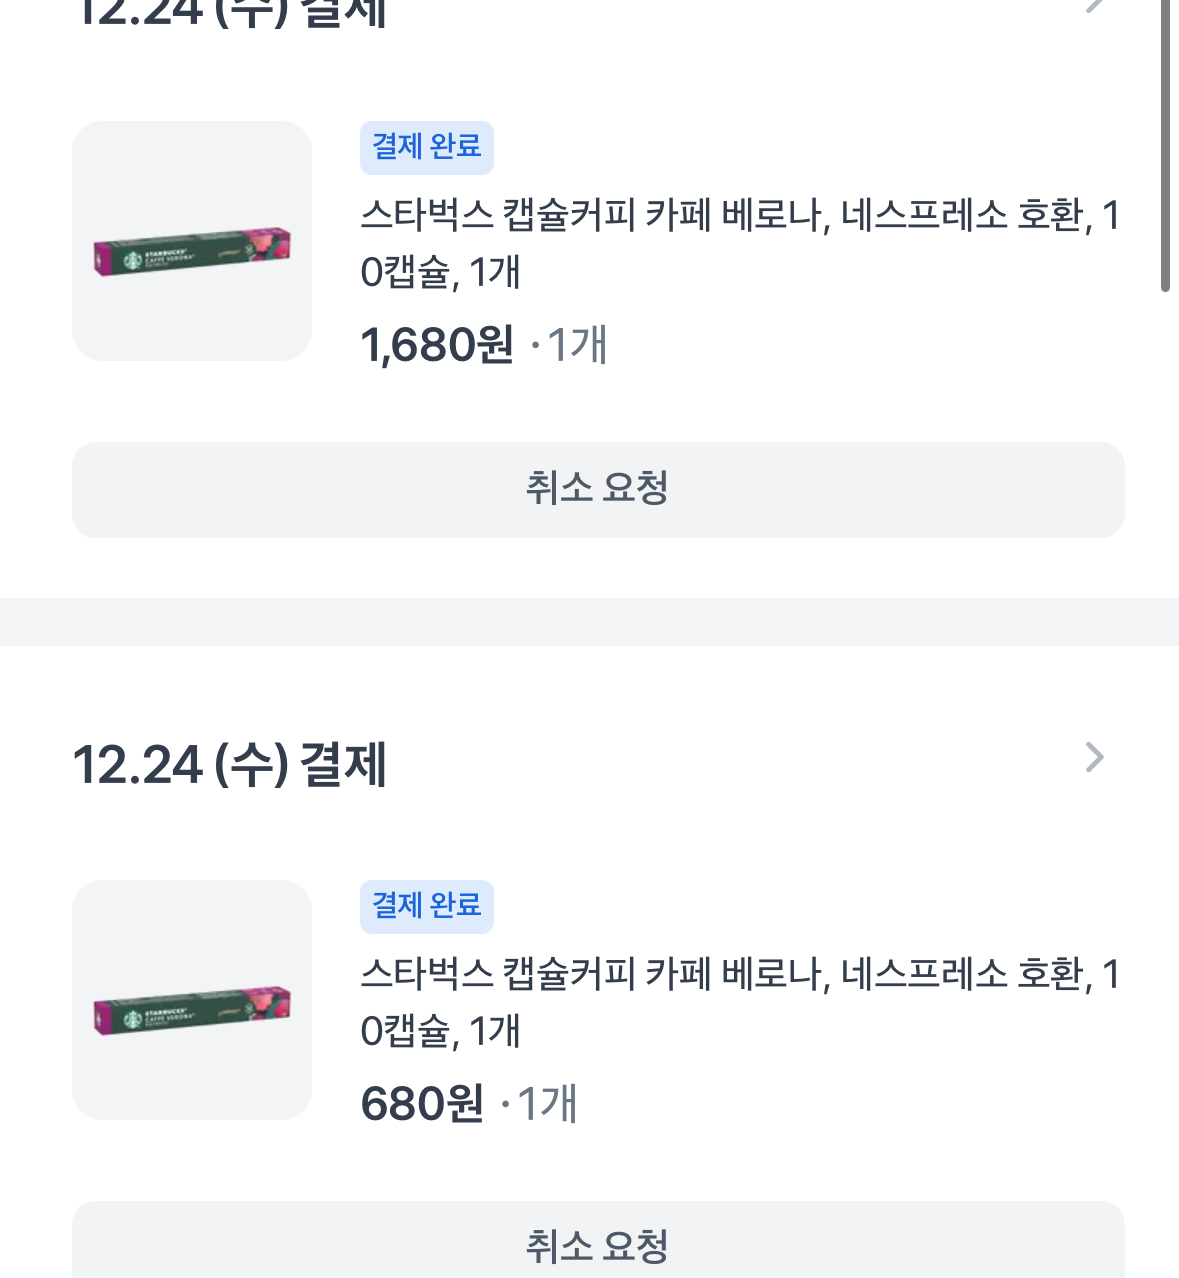Click the 680원 price text
1179x1278 pixels.
pyautogui.click(x=421, y=1105)
